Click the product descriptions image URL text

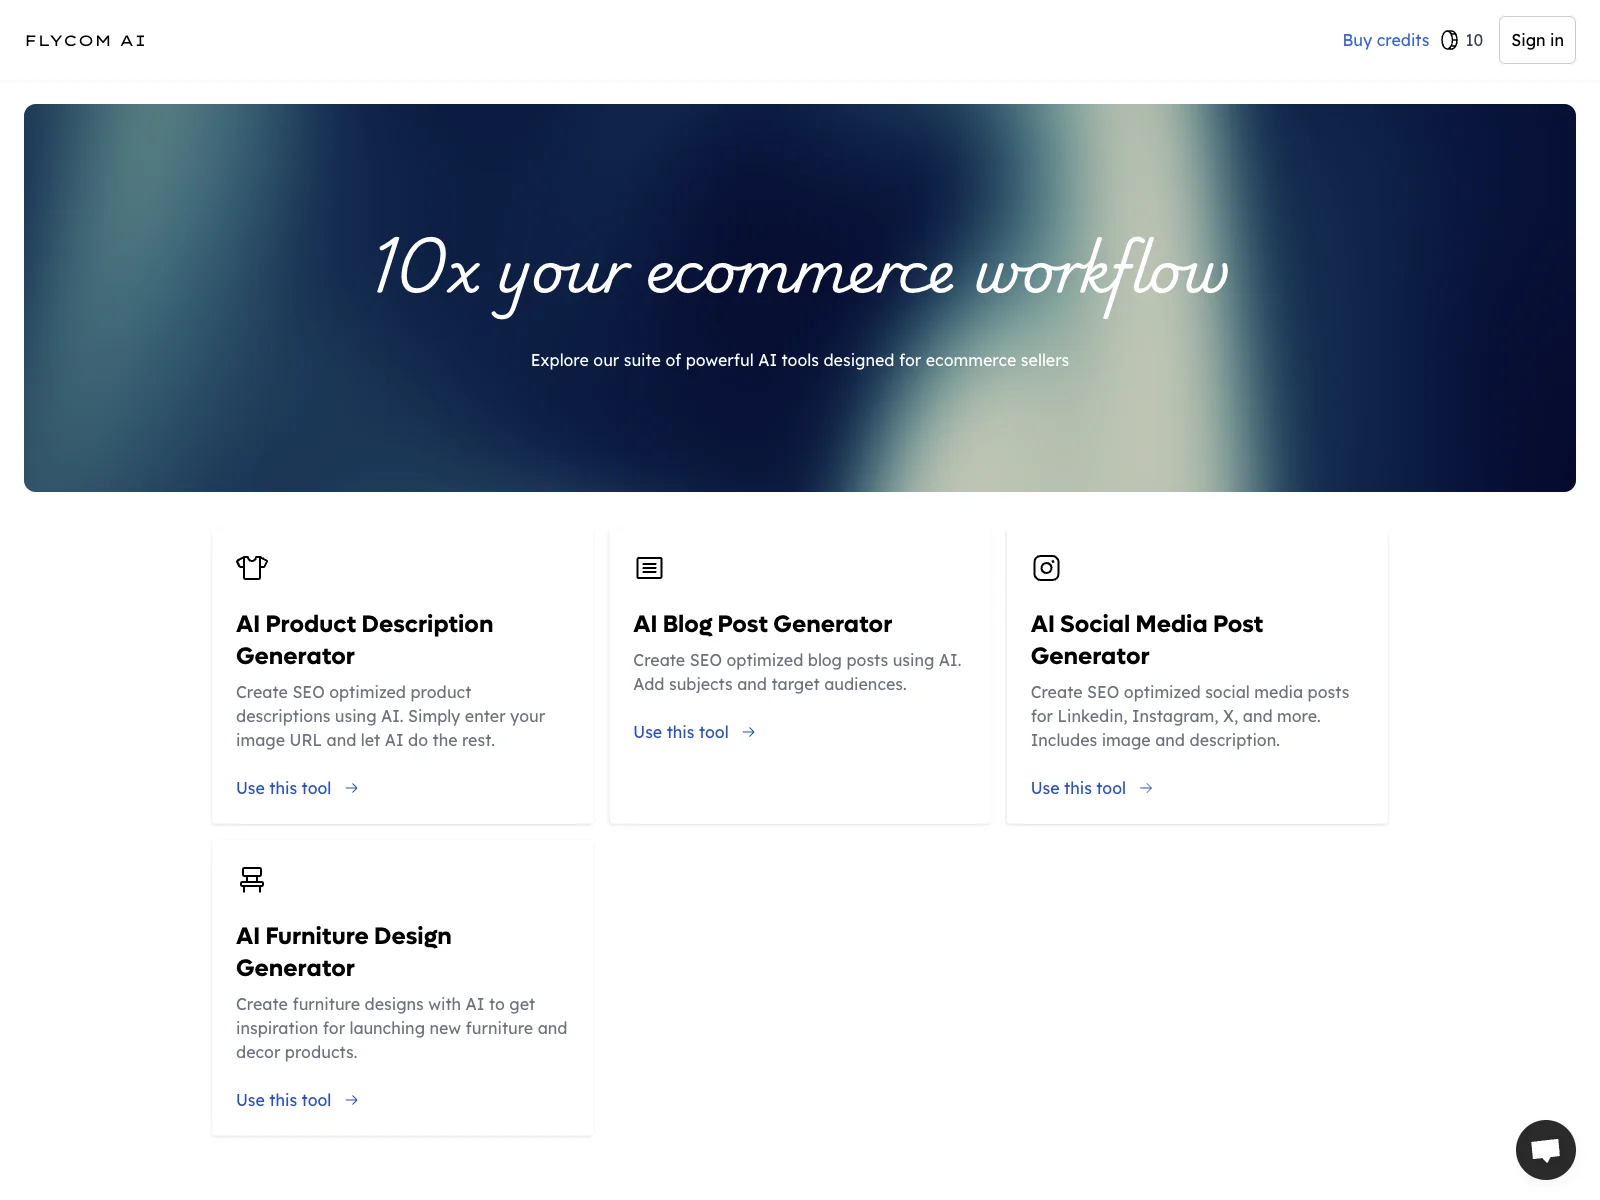click(x=390, y=716)
